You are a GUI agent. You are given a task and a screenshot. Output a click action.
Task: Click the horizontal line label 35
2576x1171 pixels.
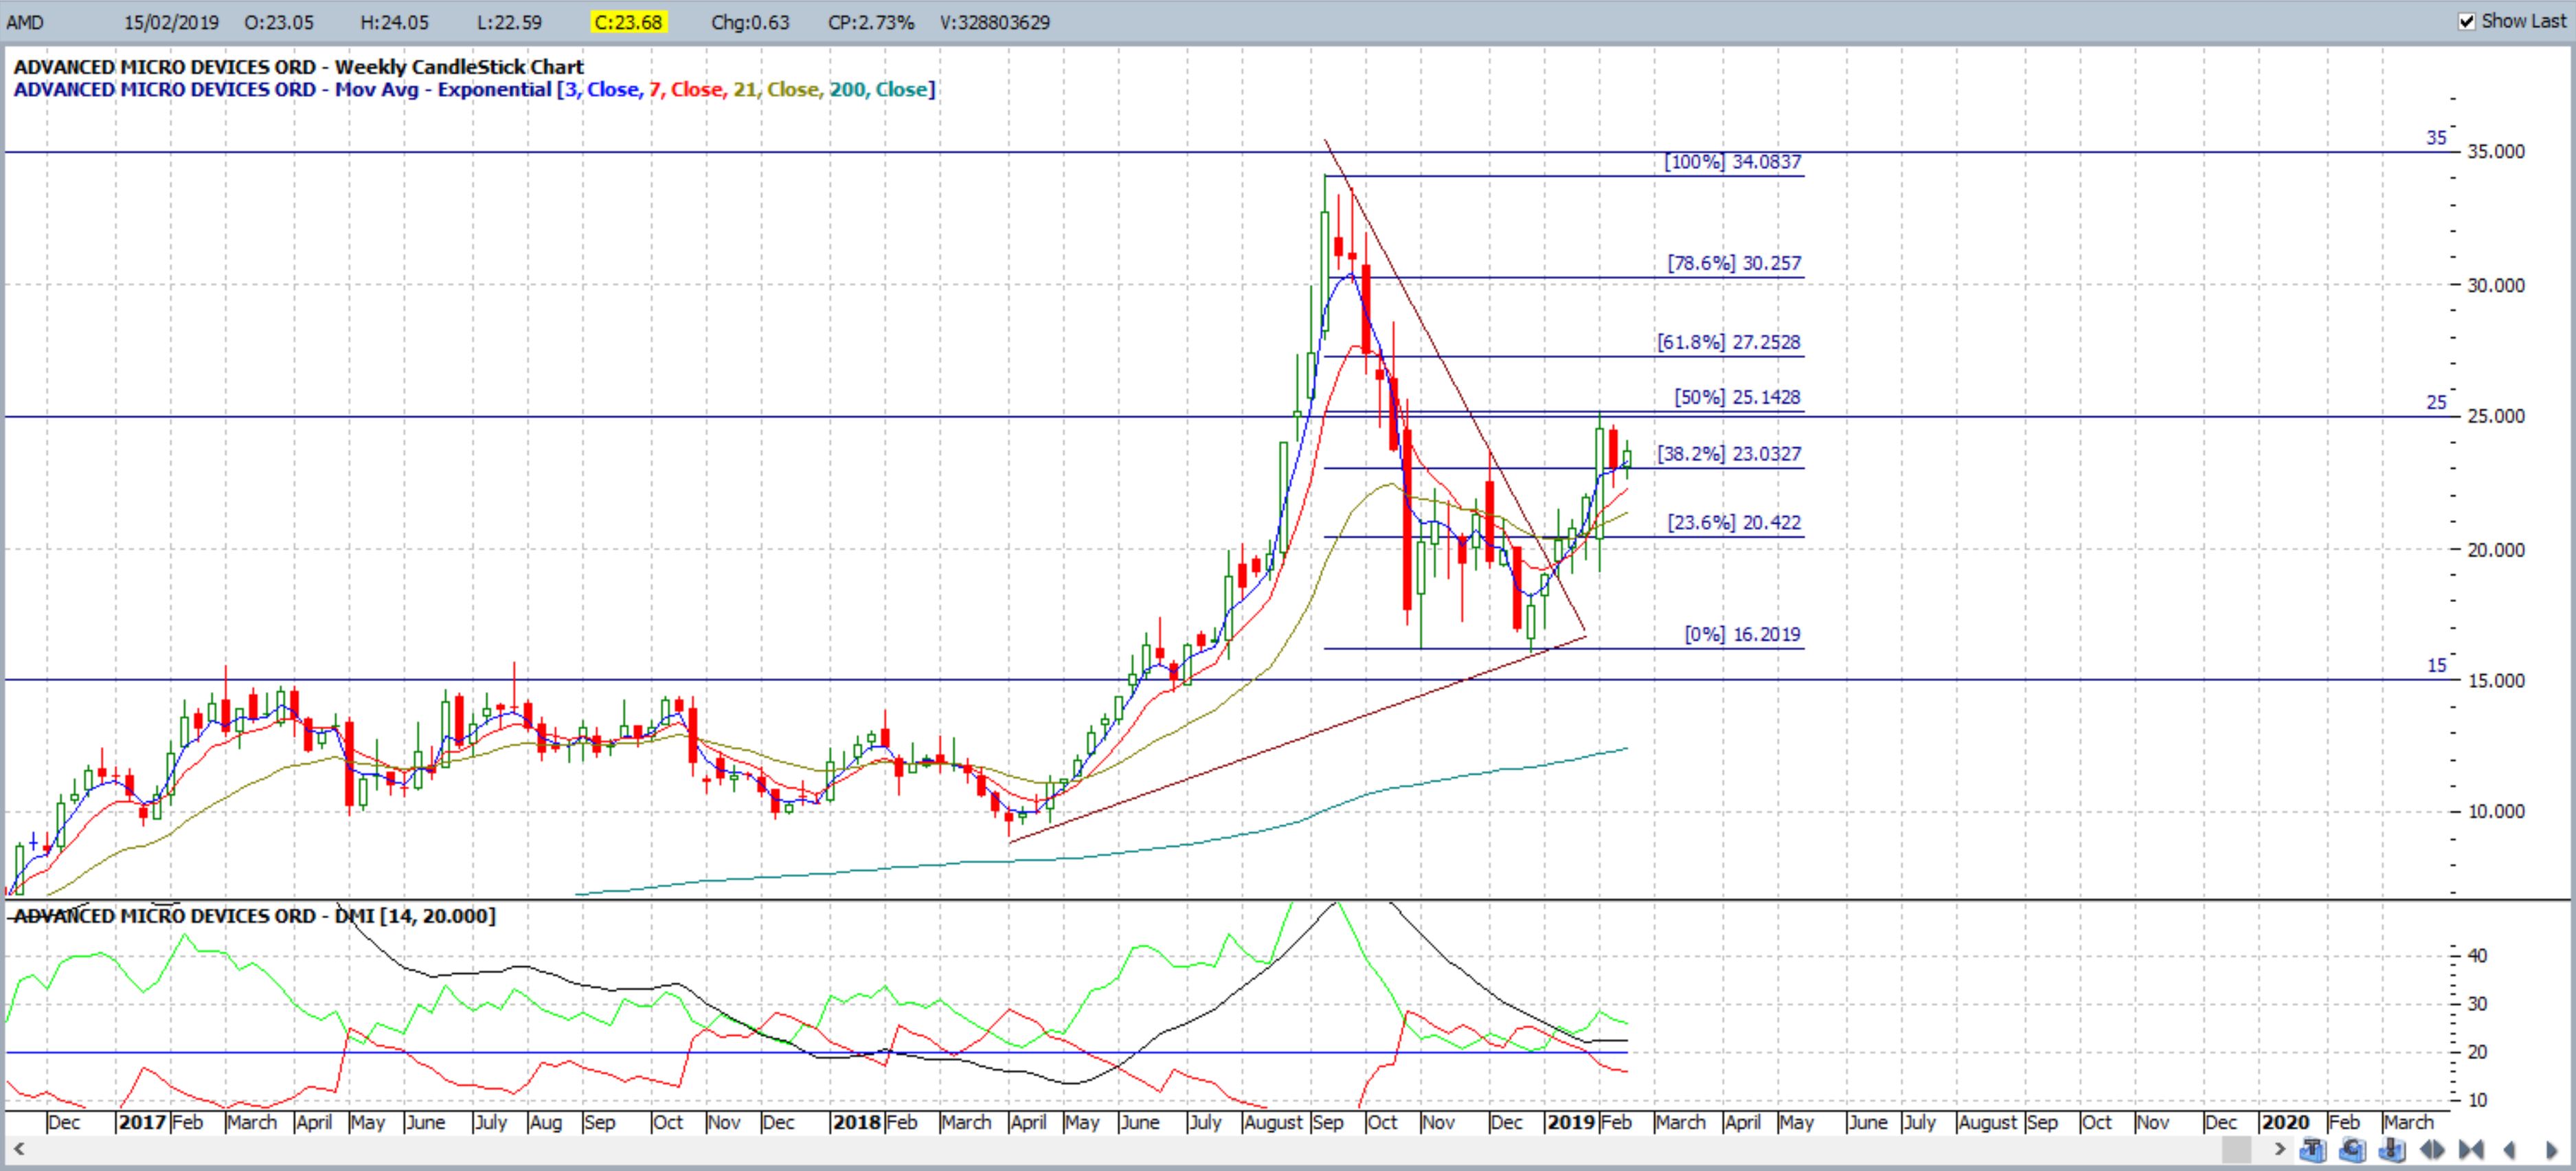pos(2436,138)
